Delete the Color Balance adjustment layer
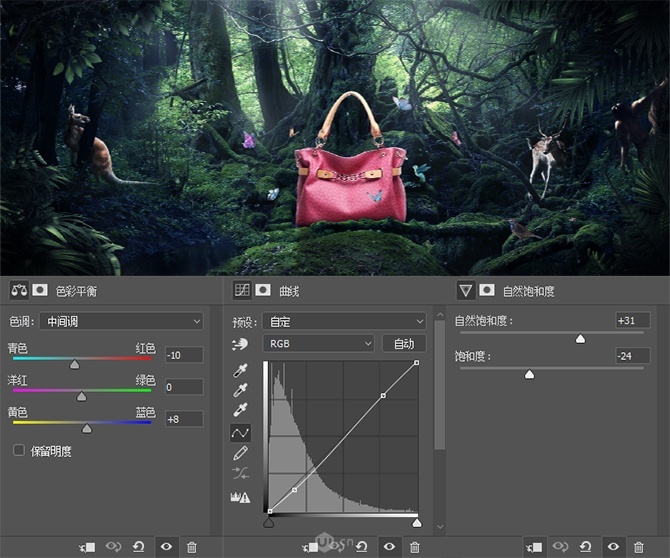 (192, 547)
